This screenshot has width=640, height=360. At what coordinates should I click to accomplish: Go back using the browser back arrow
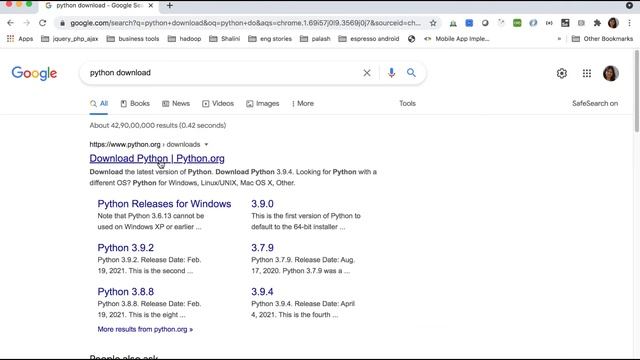tap(11, 23)
